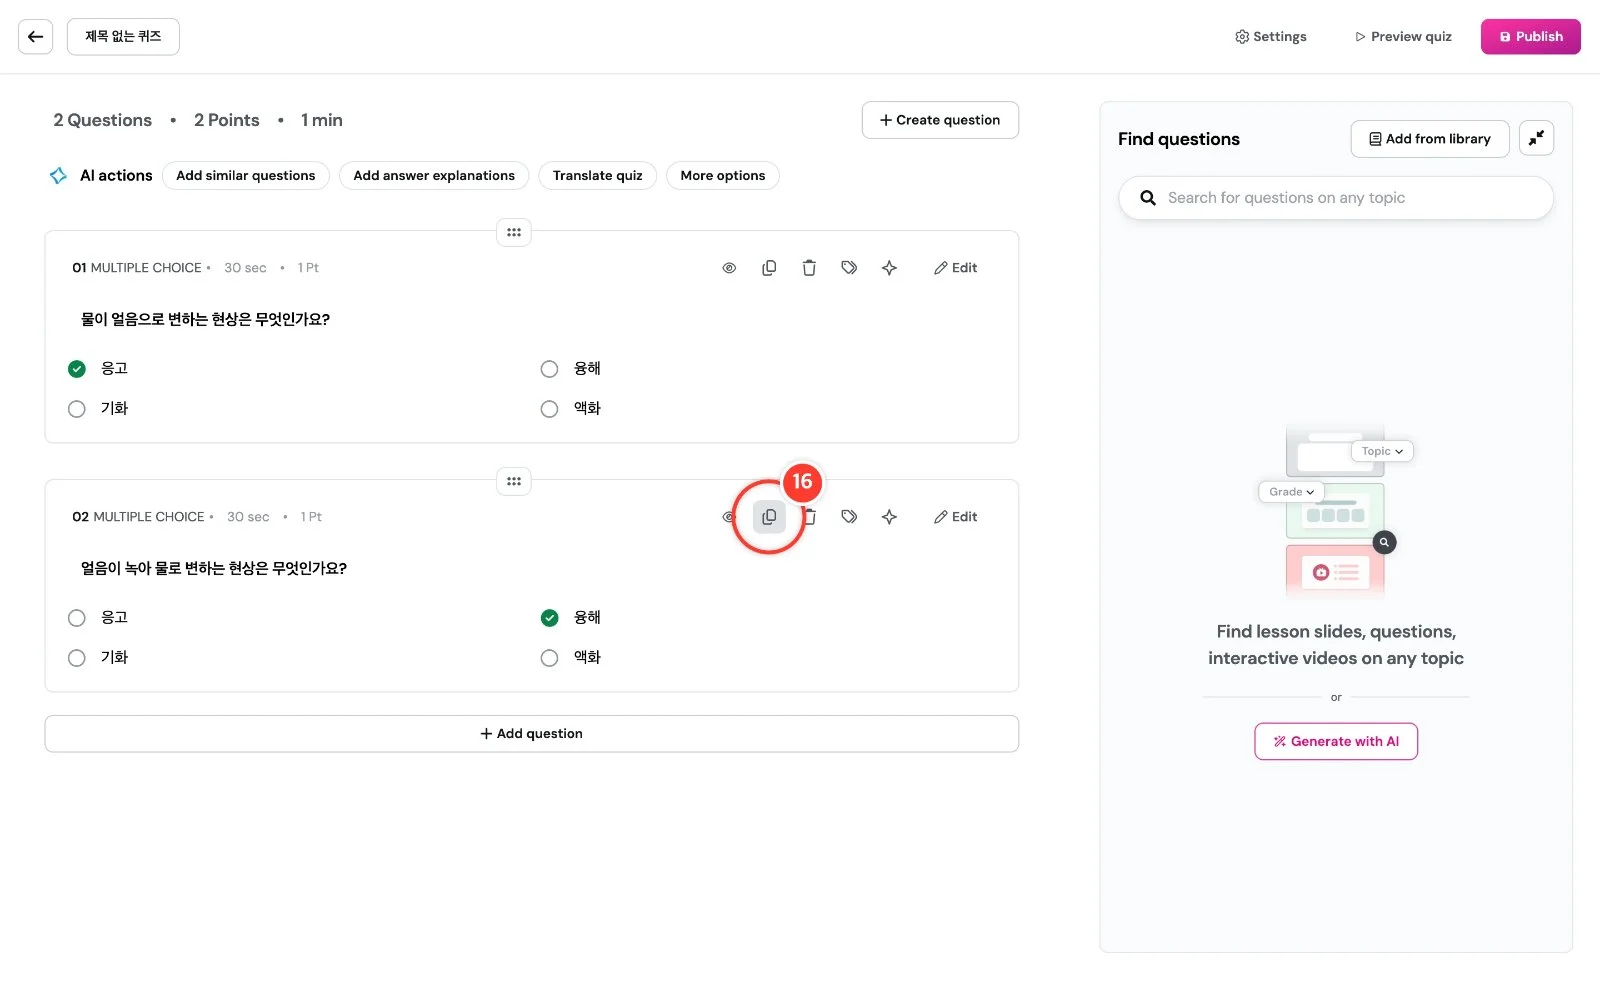
Task: Preview question 01 with eye icon
Action: pyautogui.click(x=729, y=268)
